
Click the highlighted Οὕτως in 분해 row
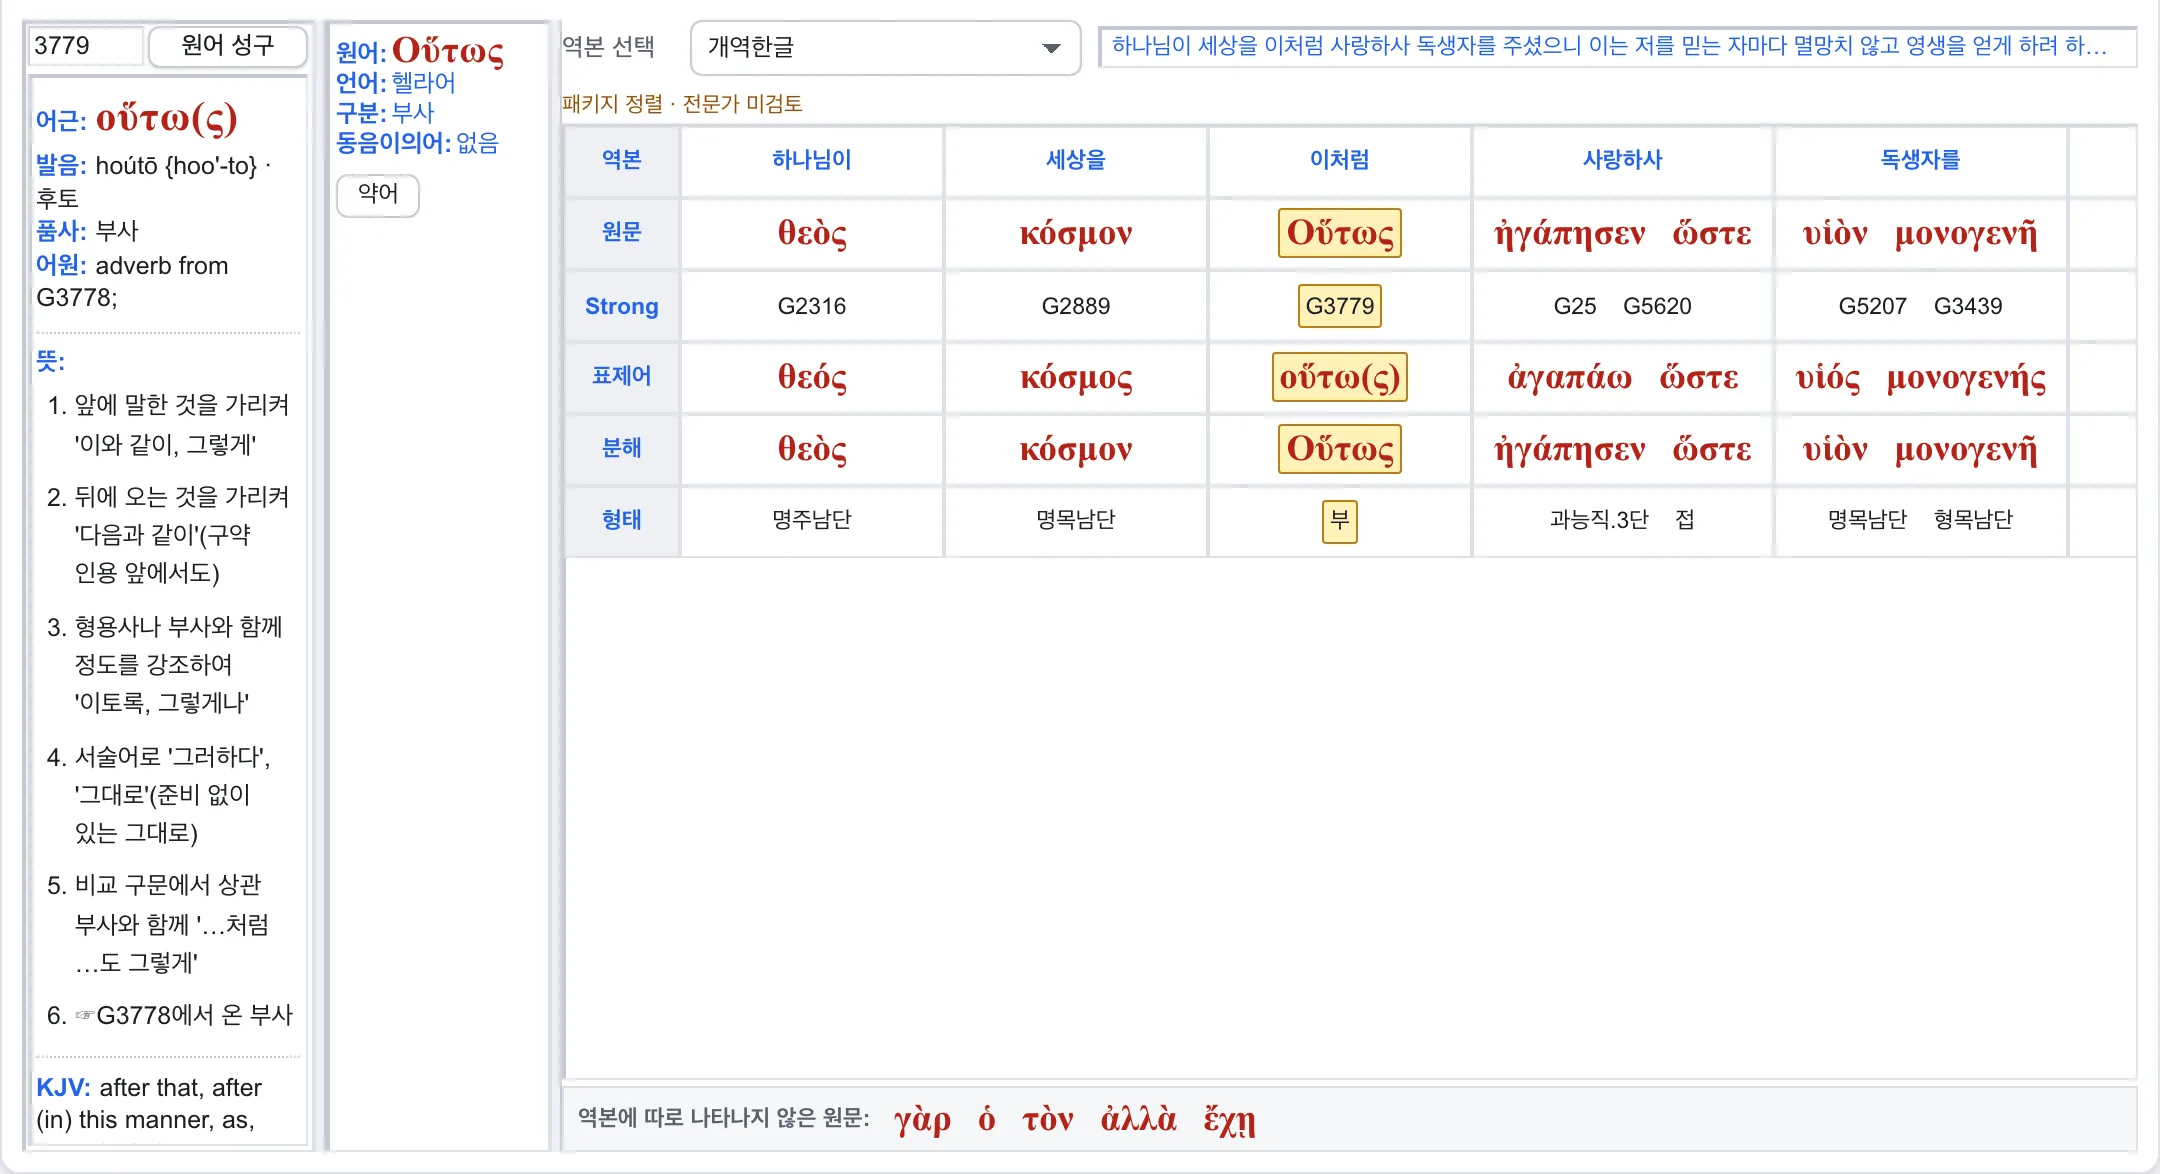(1340, 449)
